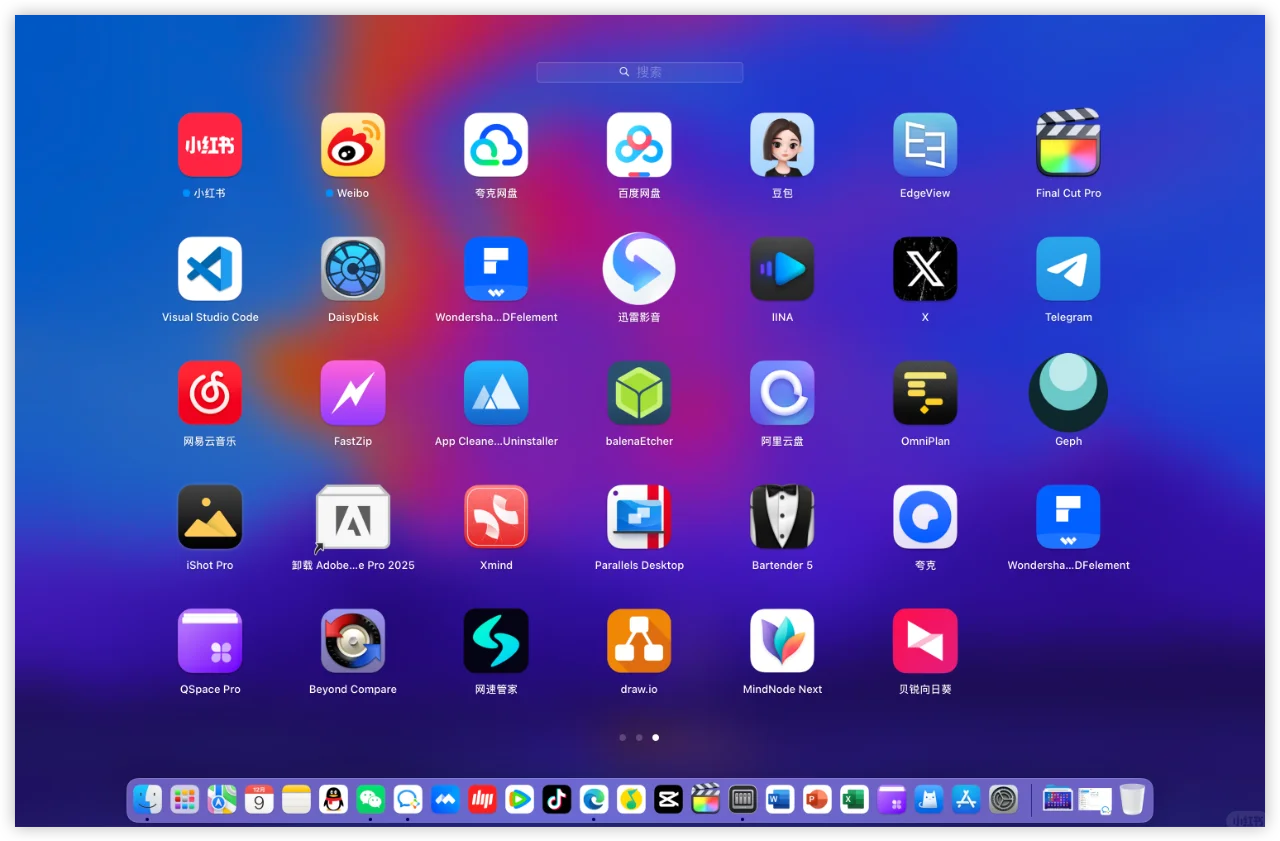
Task: Launch 网速管家 app
Action: click(496, 641)
